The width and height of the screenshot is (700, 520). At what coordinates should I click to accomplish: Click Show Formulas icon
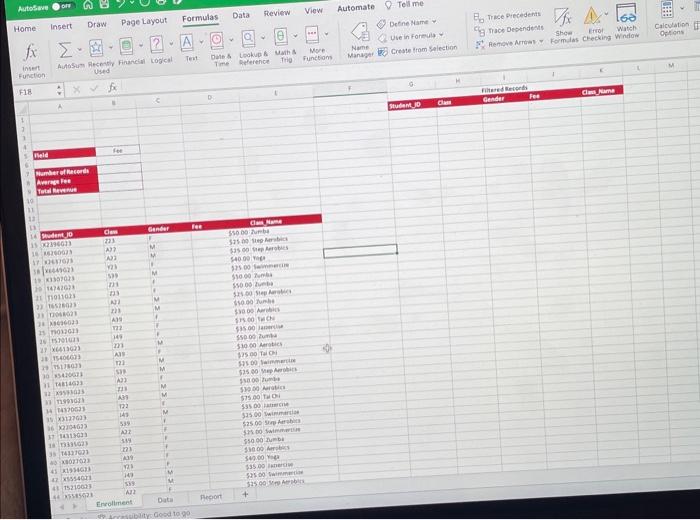tap(562, 18)
